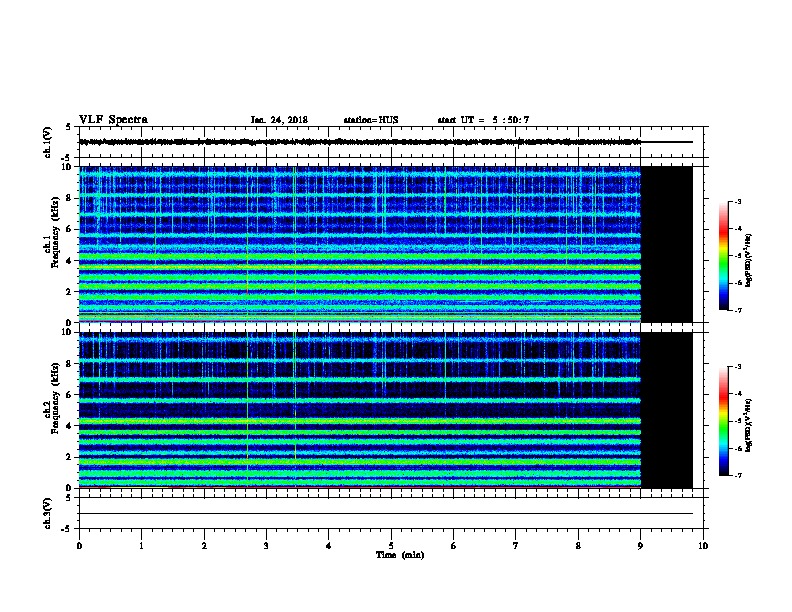Click the ch.1 spectrogram color scale bar
The height and width of the screenshot is (612, 792).
[723, 256]
